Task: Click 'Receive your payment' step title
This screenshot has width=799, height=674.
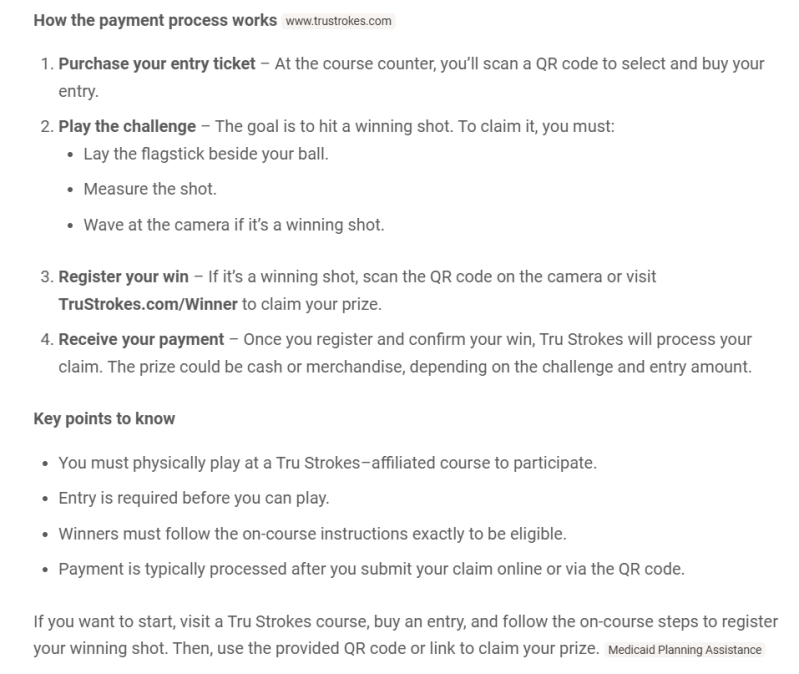Action: tap(141, 339)
